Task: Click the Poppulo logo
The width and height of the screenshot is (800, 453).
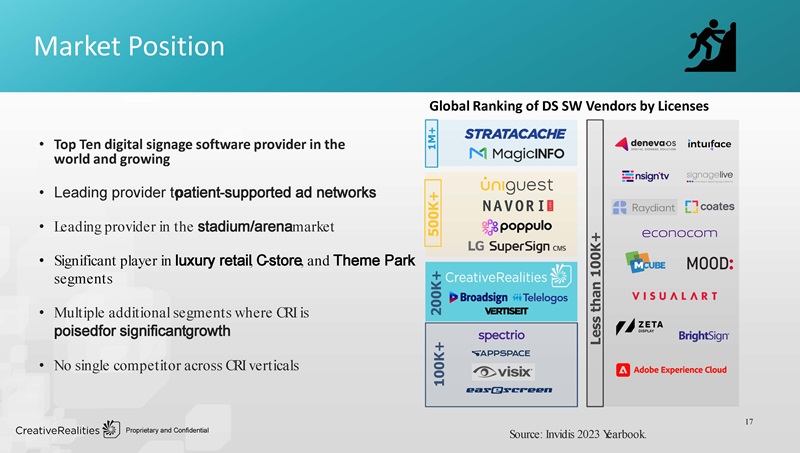Action: (x=516, y=226)
